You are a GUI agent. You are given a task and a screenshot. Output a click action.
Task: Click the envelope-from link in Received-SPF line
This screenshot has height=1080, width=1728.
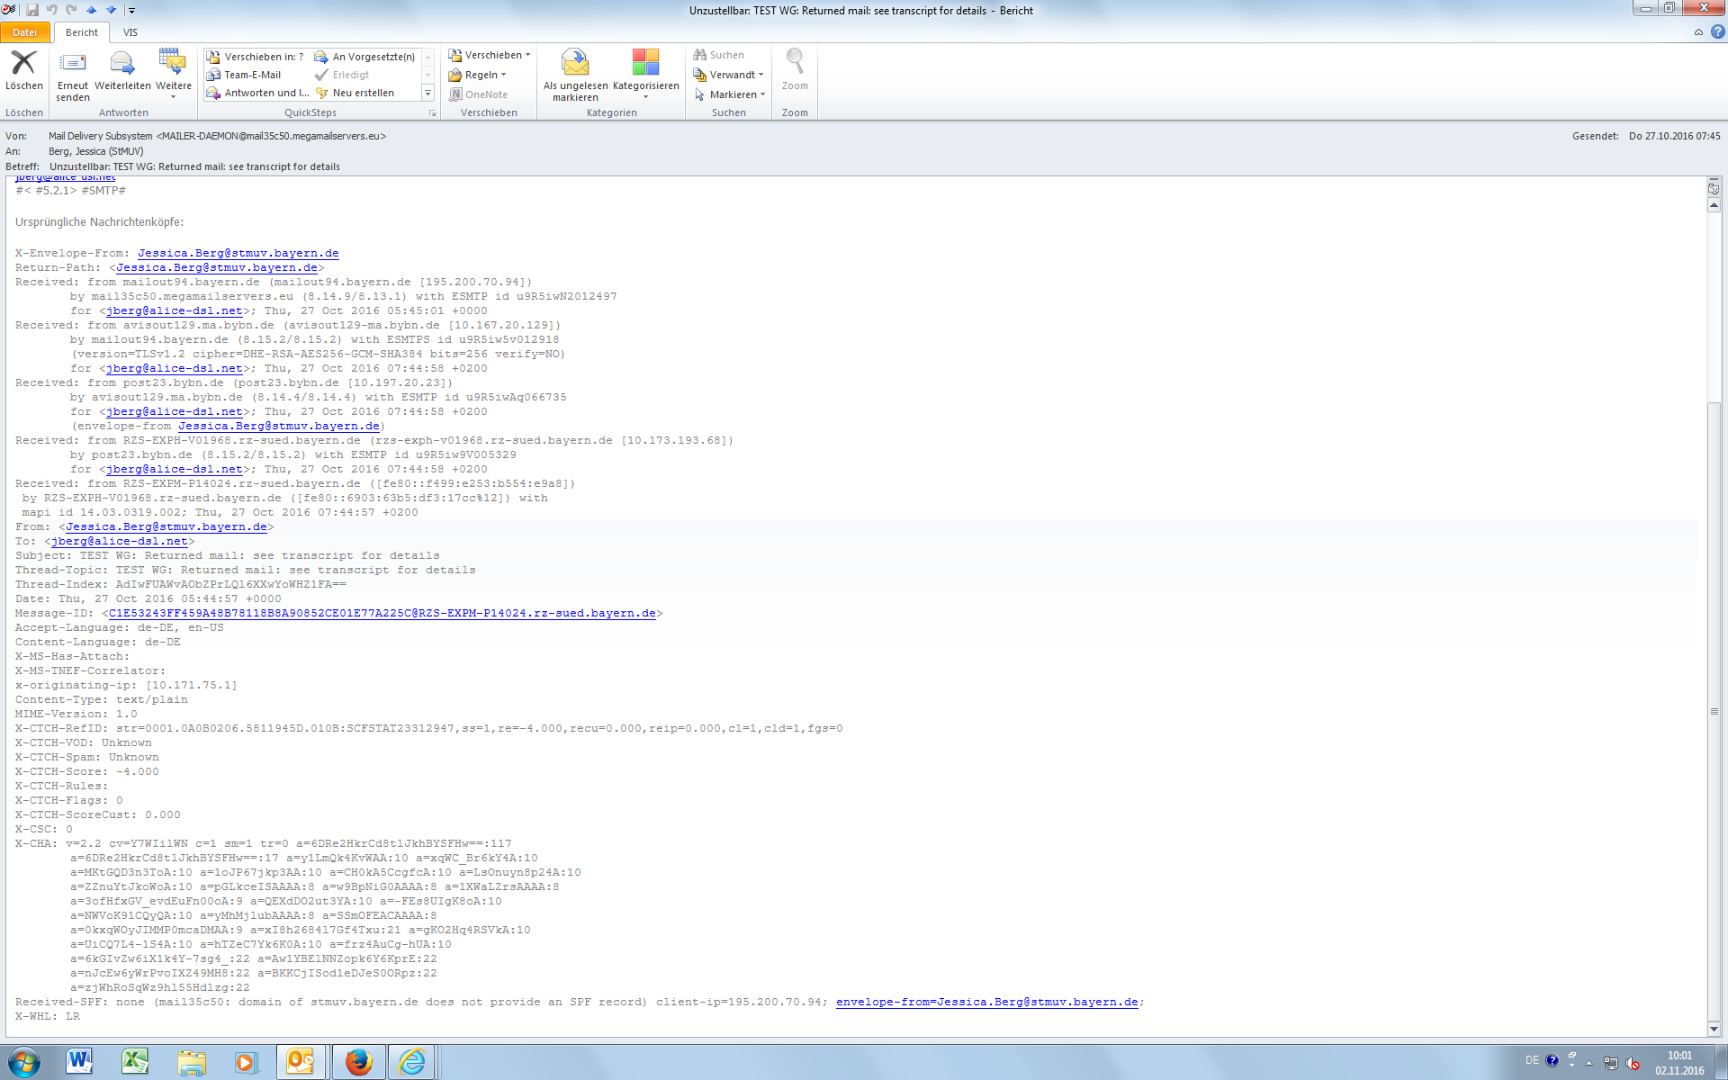click(x=987, y=1002)
